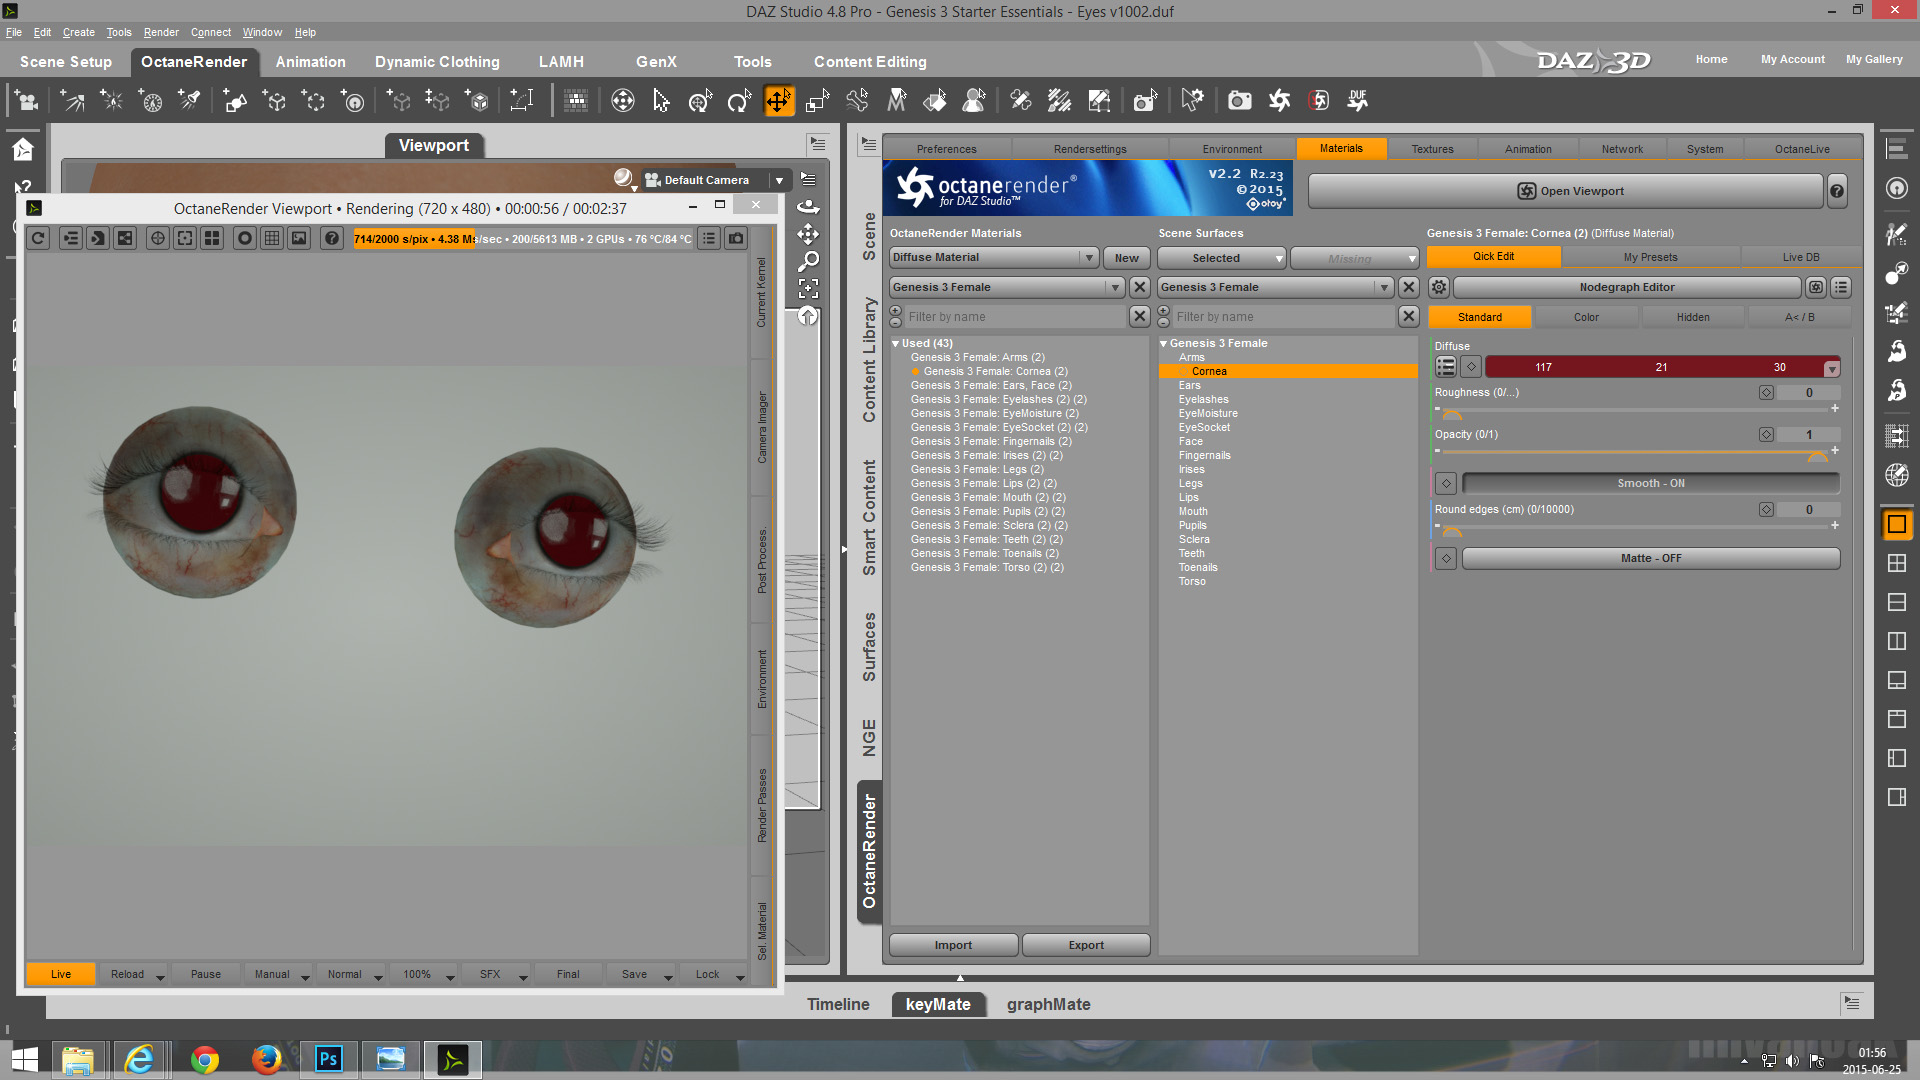1920x1080 pixels.
Task: Toggle the Smooth - ON button
Action: pyautogui.click(x=1650, y=483)
